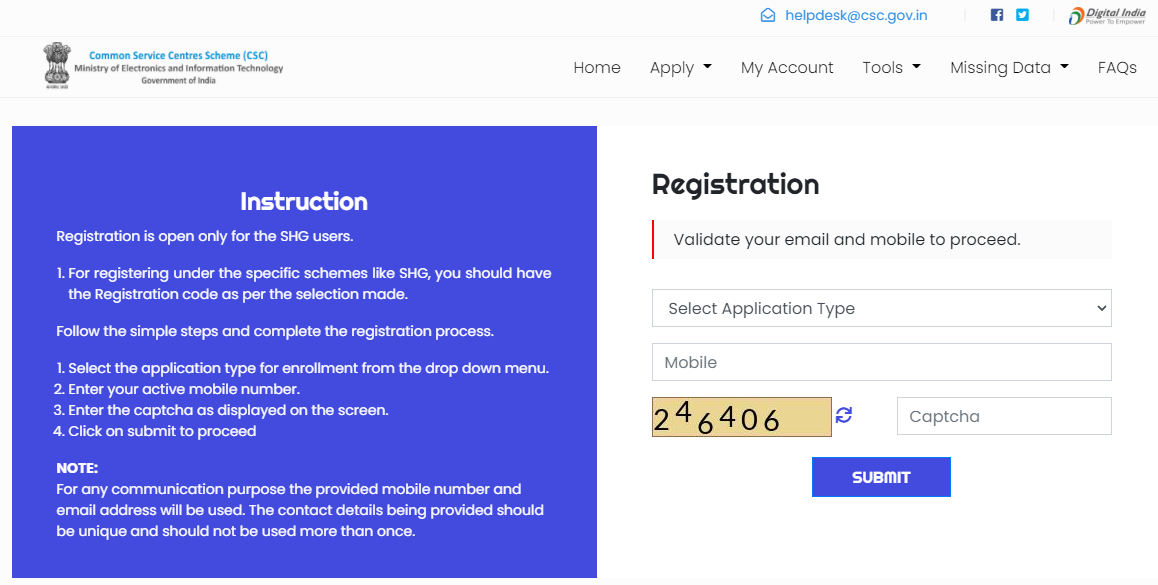Image resolution: width=1158 pixels, height=585 pixels.
Task: Open My Account page
Action: point(787,67)
